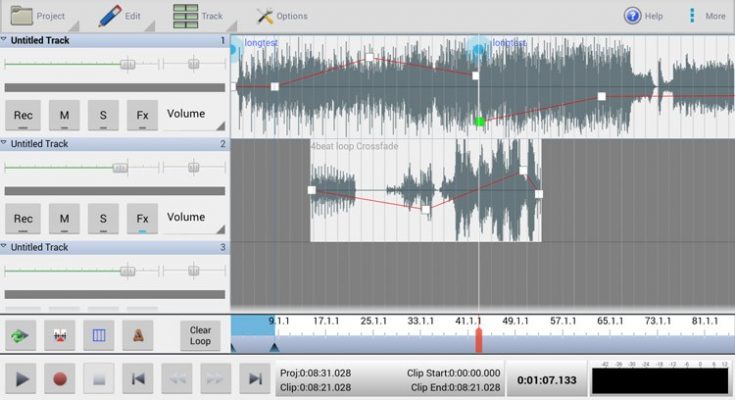Click the Clear Loop button

pyautogui.click(x=200, y=335)
